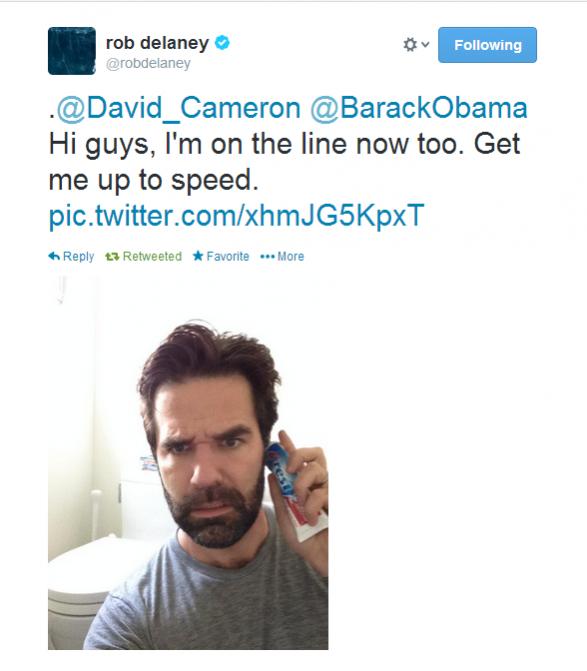Click the three-dot more icon
Image resolution: width=587 pixels, height=671 pixels.
[x=267, y=256]
